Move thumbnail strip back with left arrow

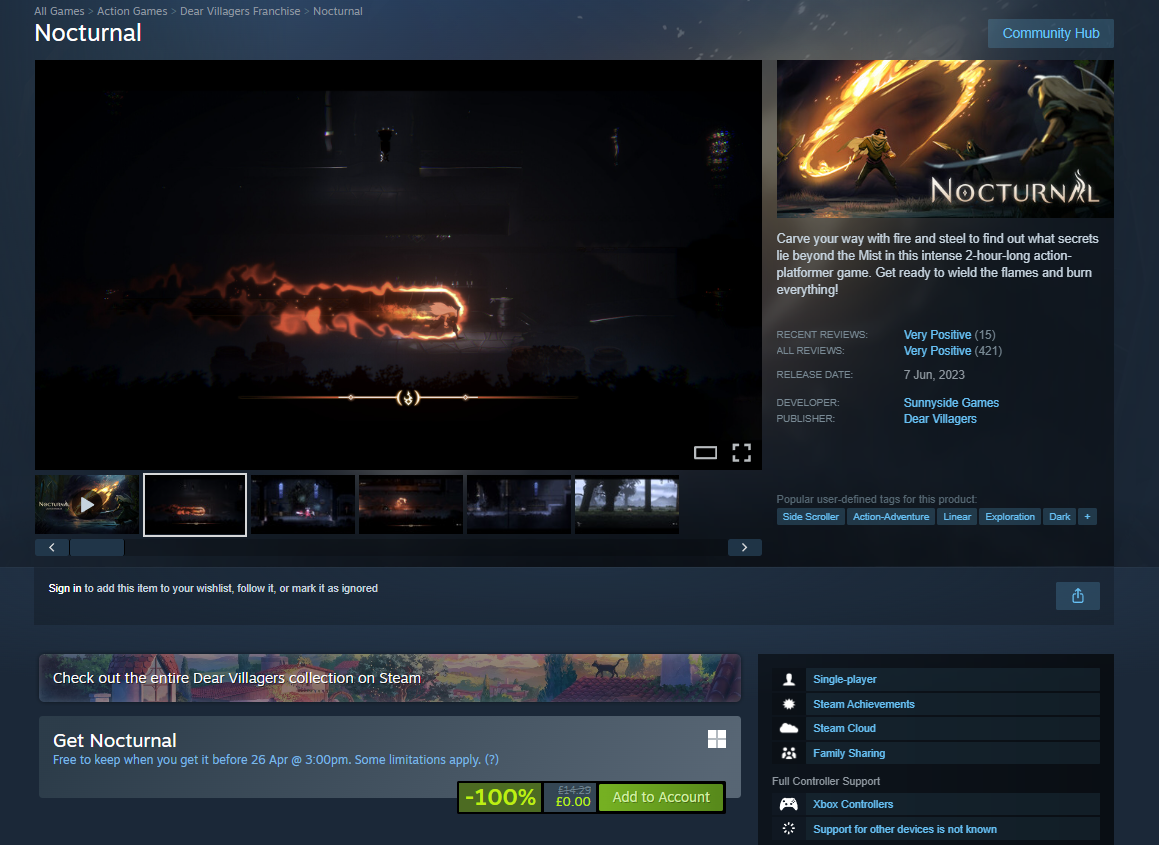[52, 547]
